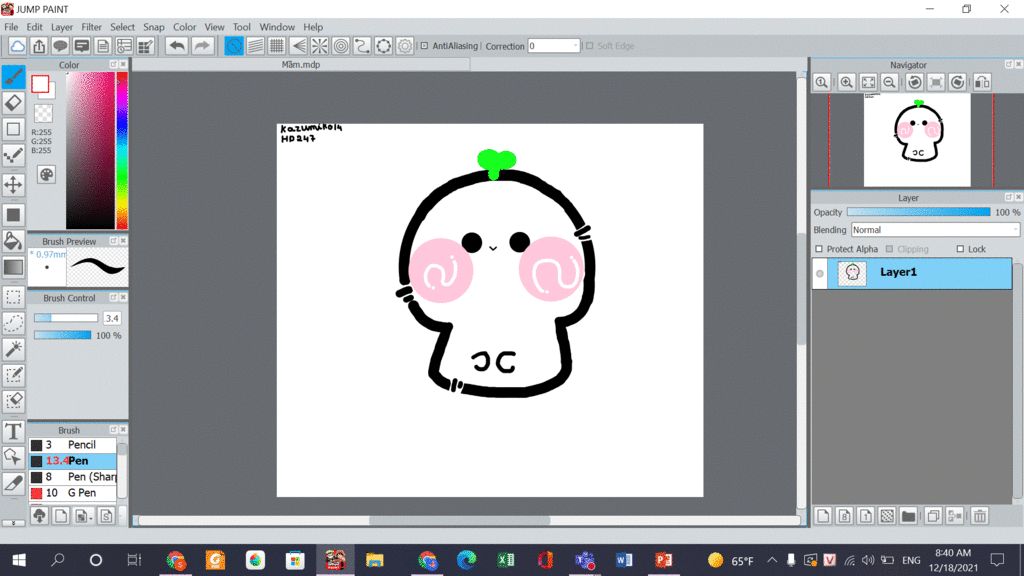Open the Layer menu
Image resolution: width=1024 pixels, height=576 pixels.
point(62,27)
